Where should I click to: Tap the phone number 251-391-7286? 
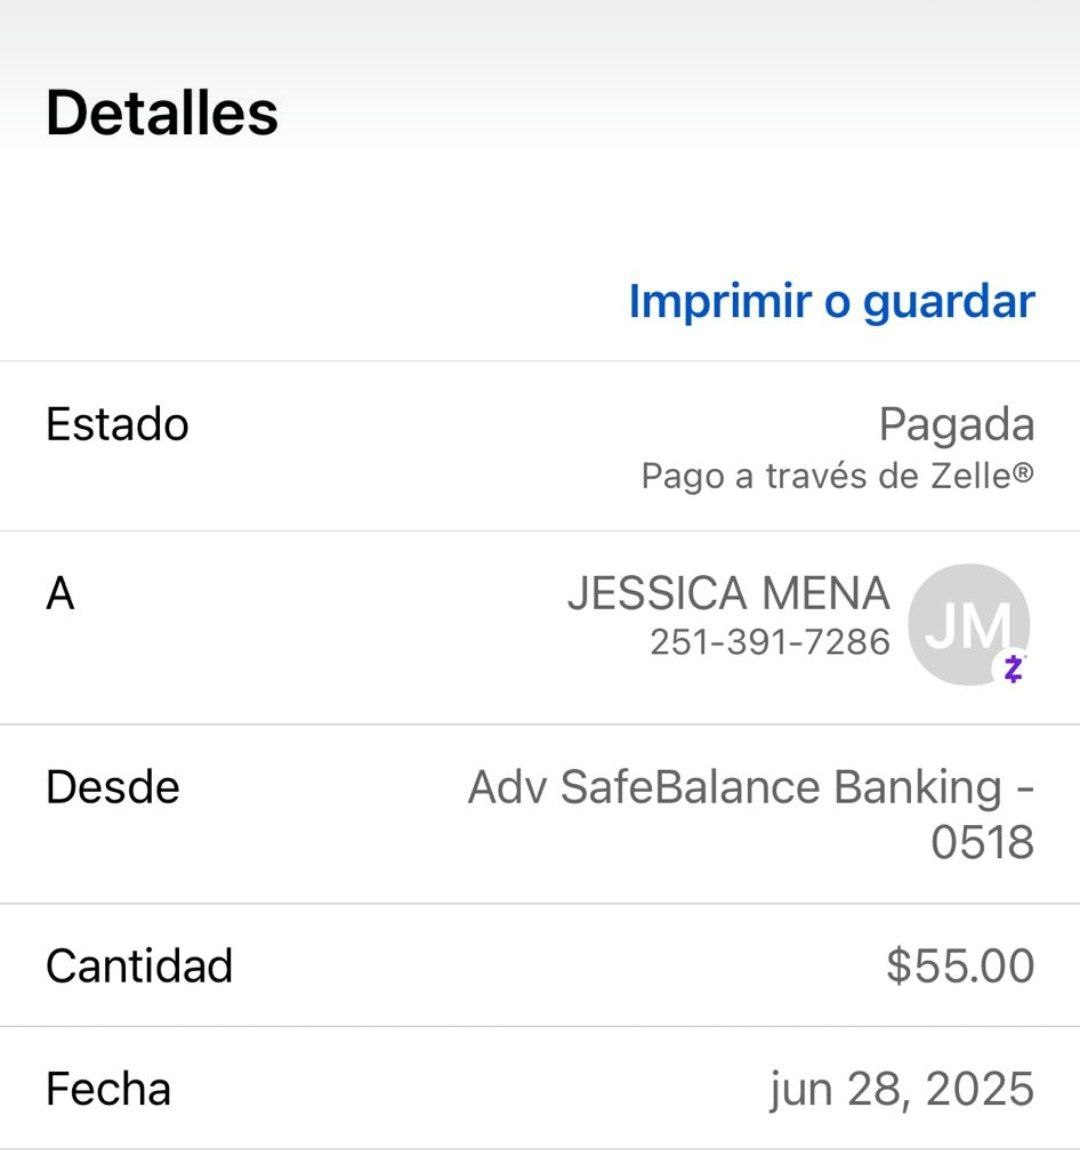[x=769, y=641]
